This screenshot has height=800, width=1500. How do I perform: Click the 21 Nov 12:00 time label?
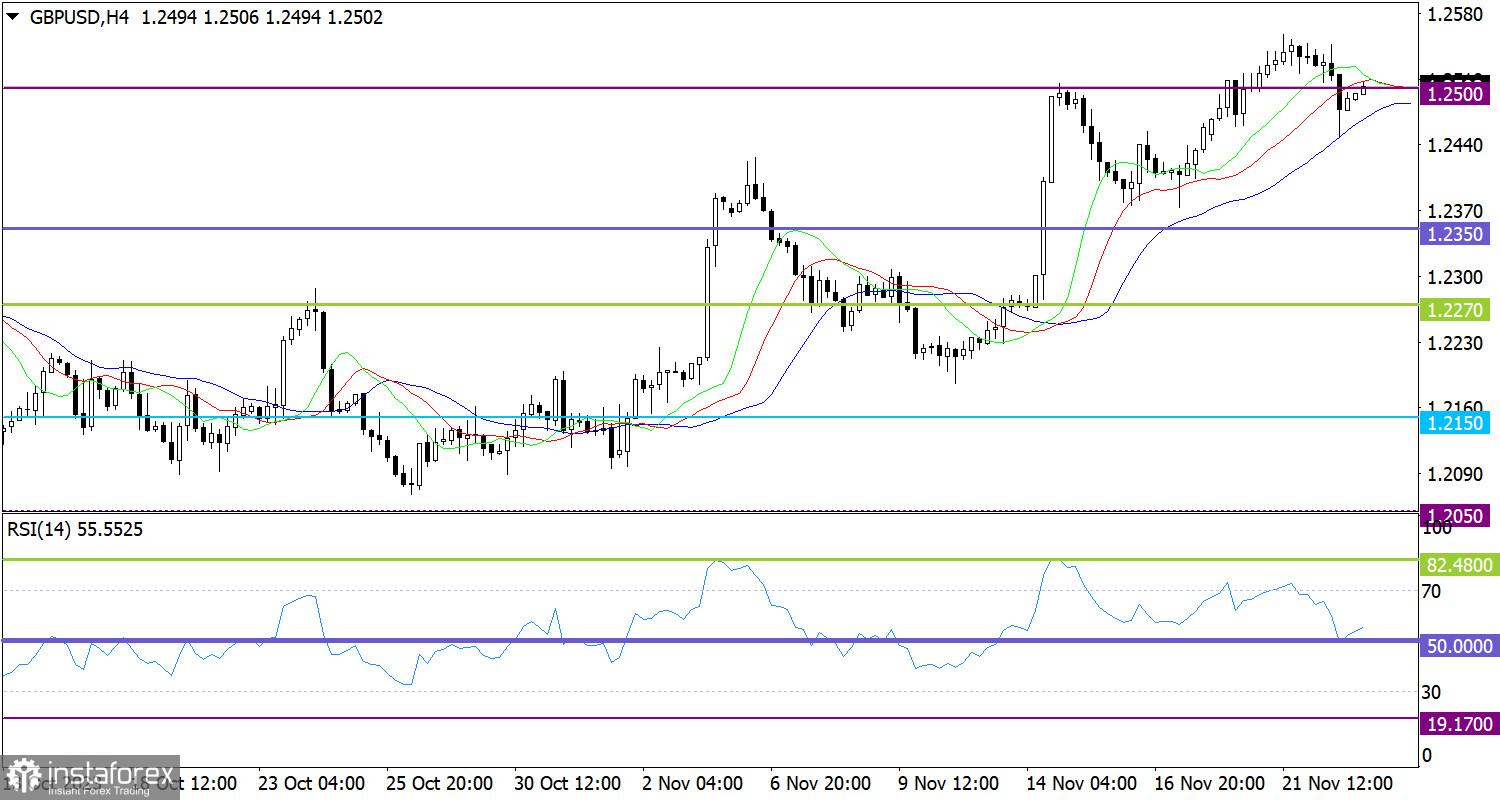pos(1337,782)
